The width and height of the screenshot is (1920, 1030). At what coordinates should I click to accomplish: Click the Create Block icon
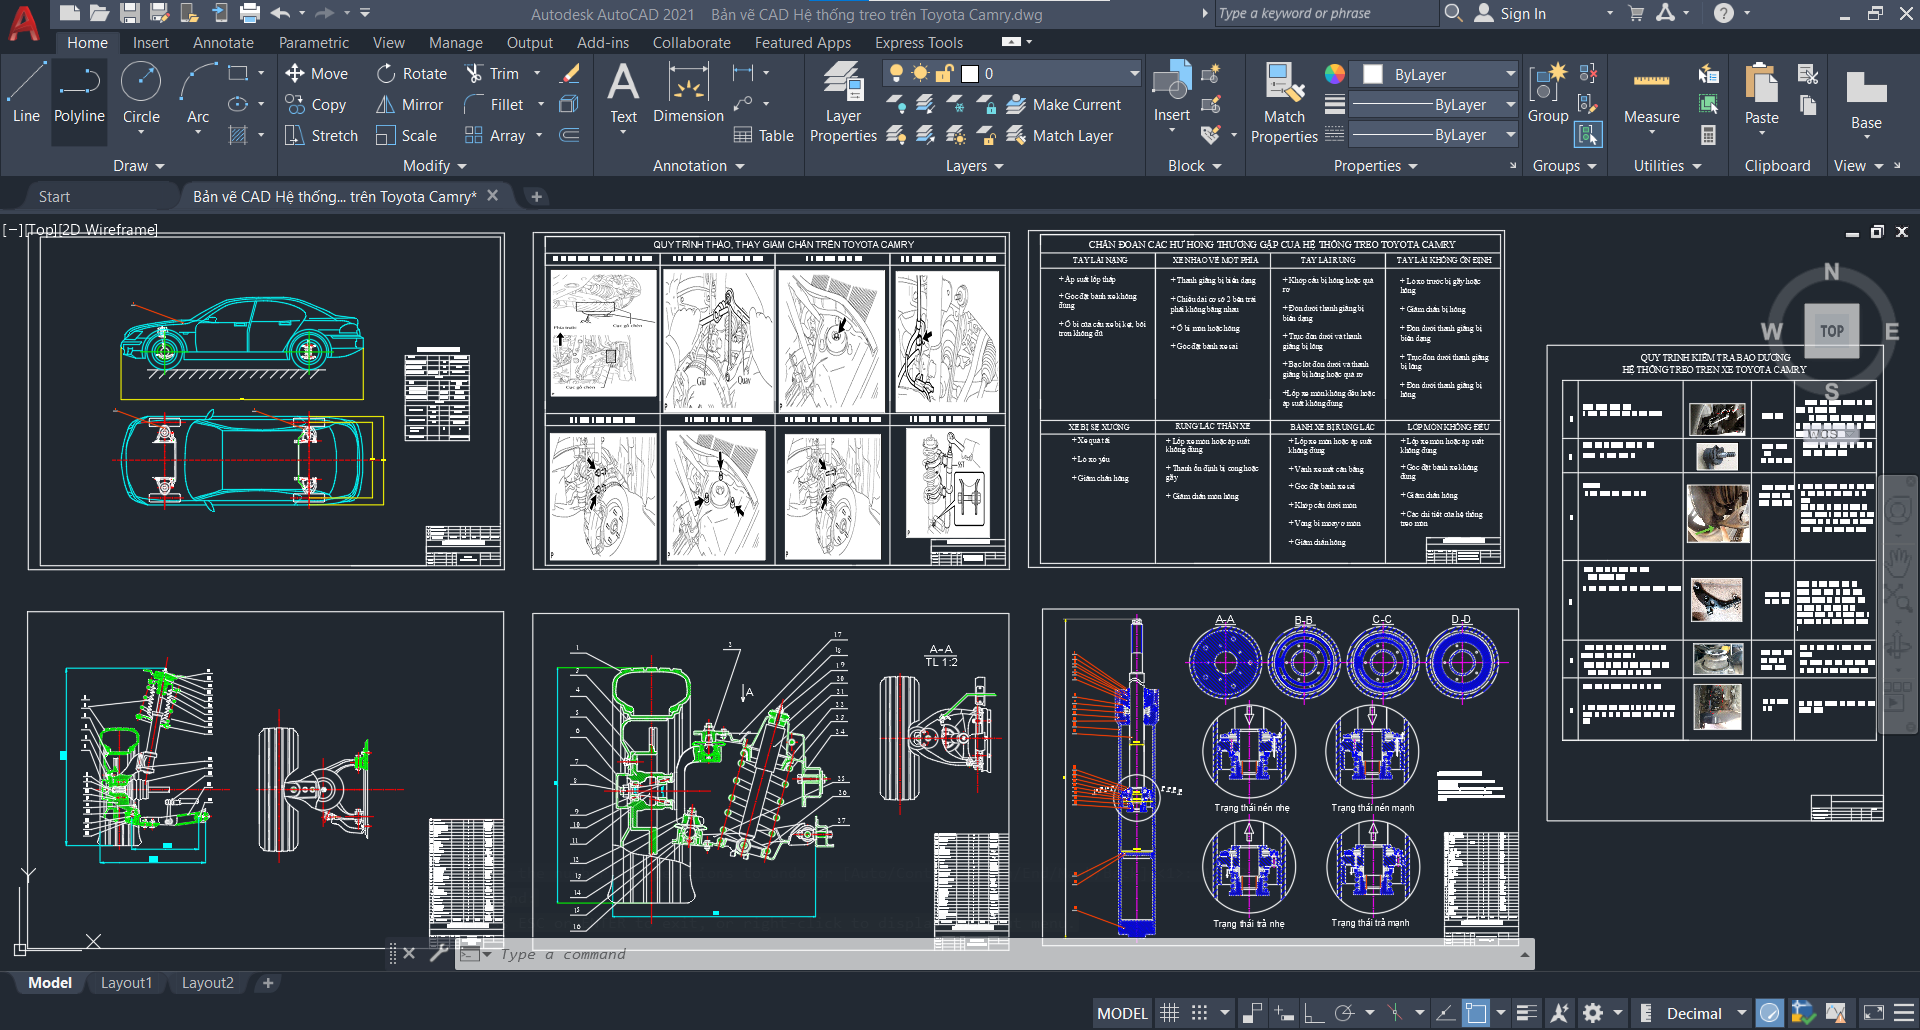pyautogui.click(x=1211, y=73)
